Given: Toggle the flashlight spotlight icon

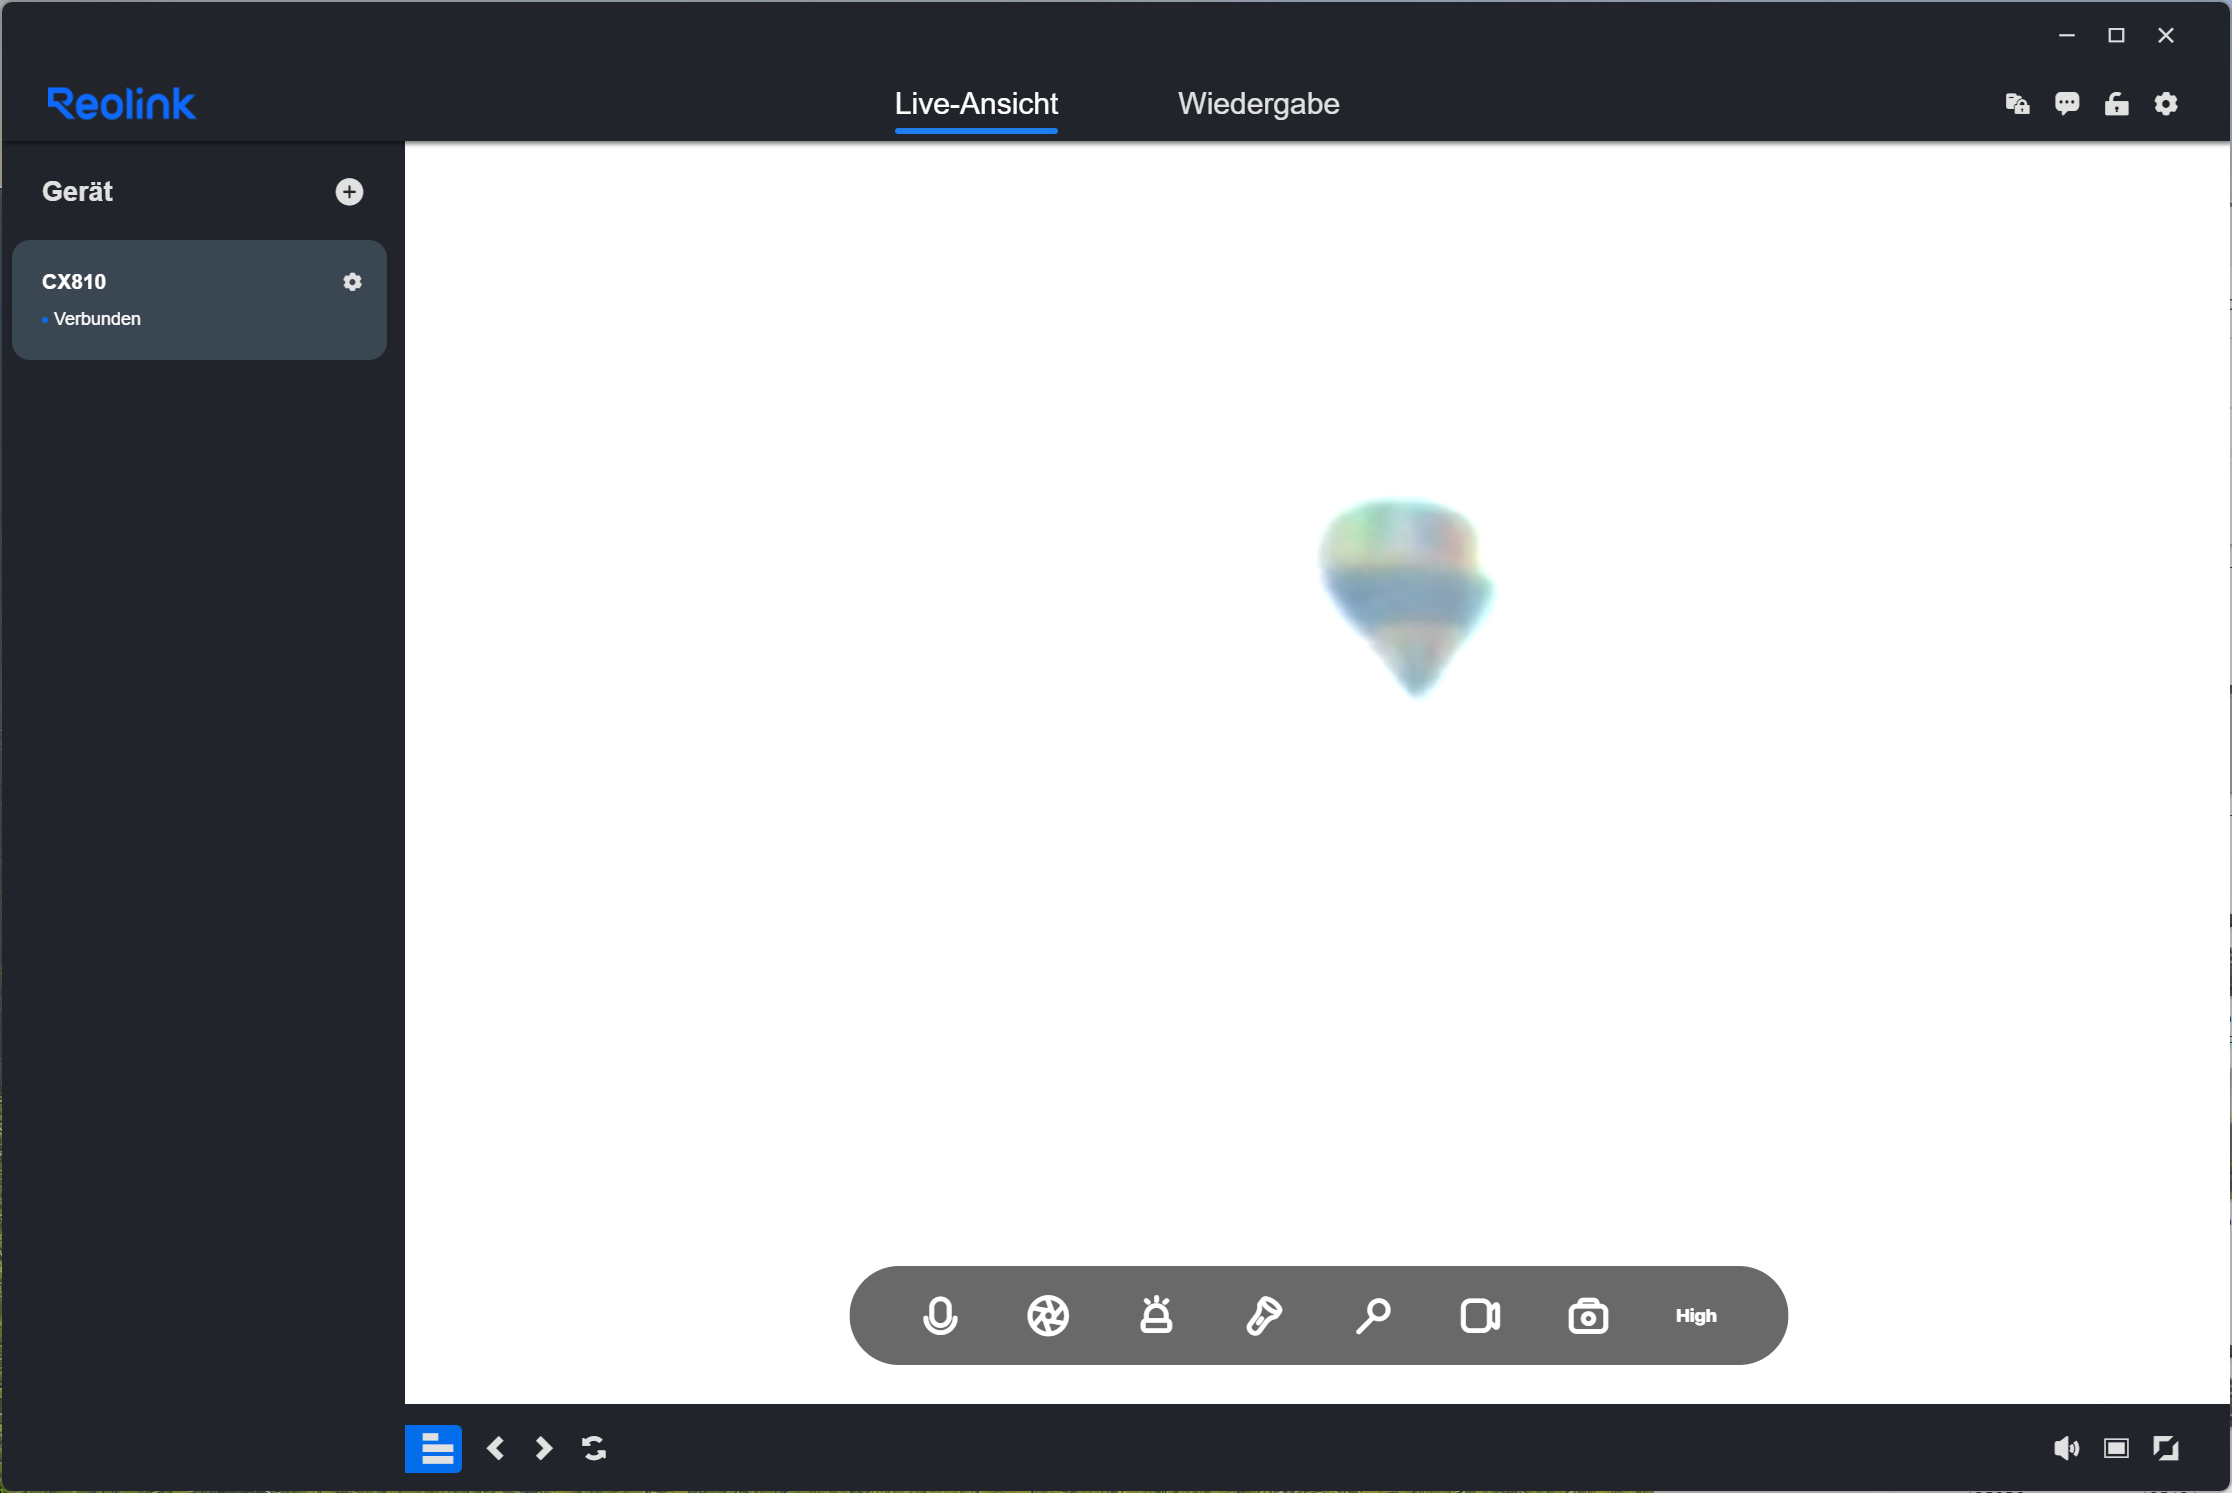Looking at the screenshot, I should click(1264, 1315).
